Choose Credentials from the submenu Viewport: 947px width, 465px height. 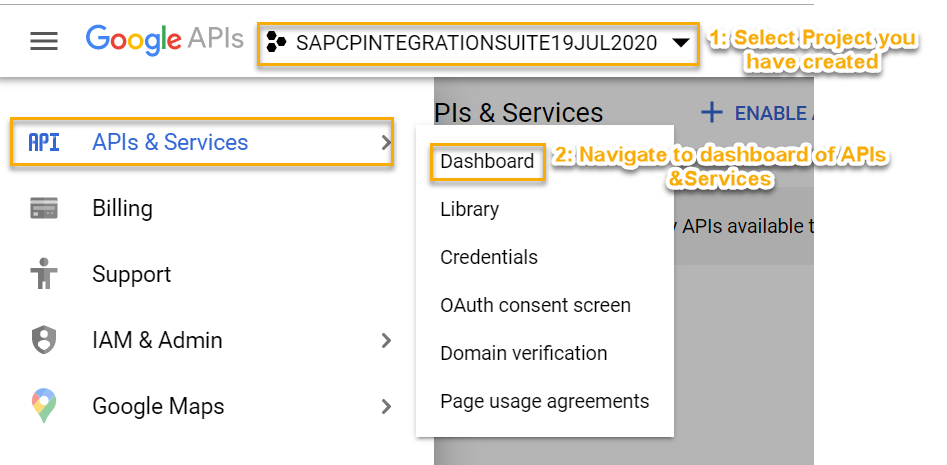point(489,257)
